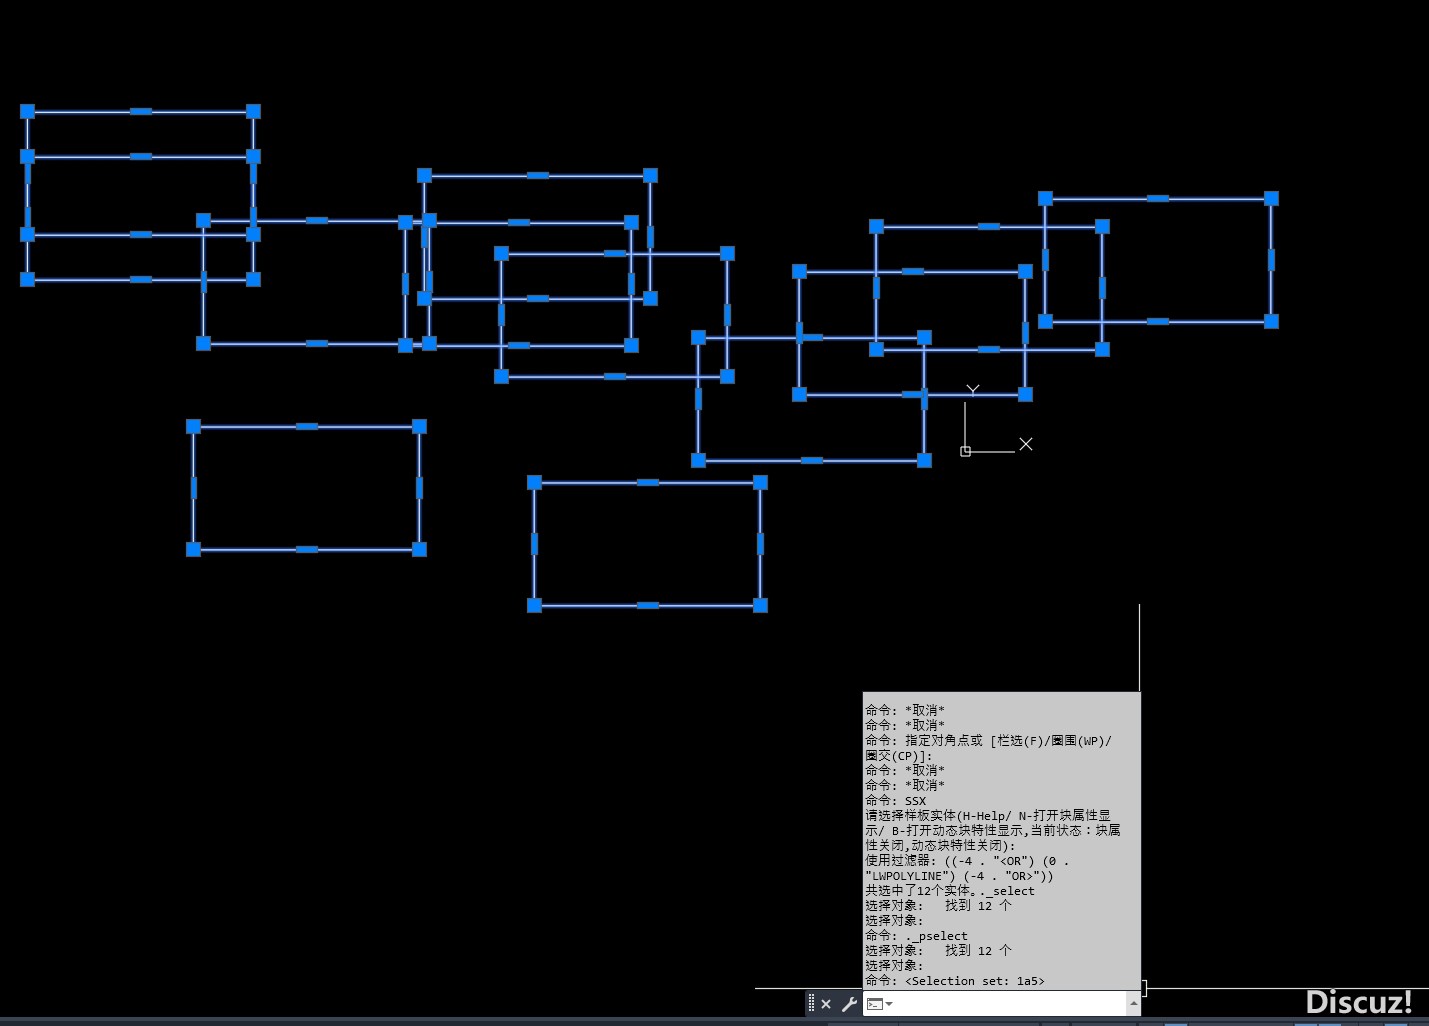Expand command history with the up arrow
Viewport: 1429px width, 1026px height.
[1133, 1004]
